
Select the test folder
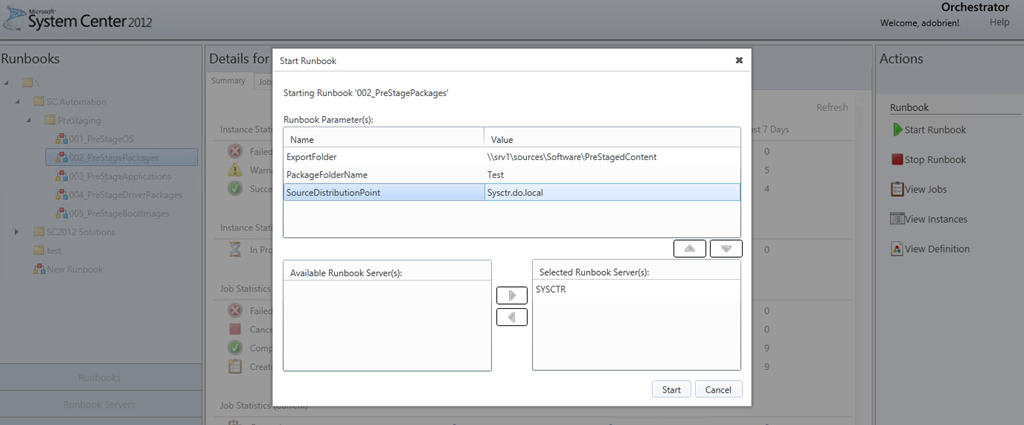click(54, 251)
